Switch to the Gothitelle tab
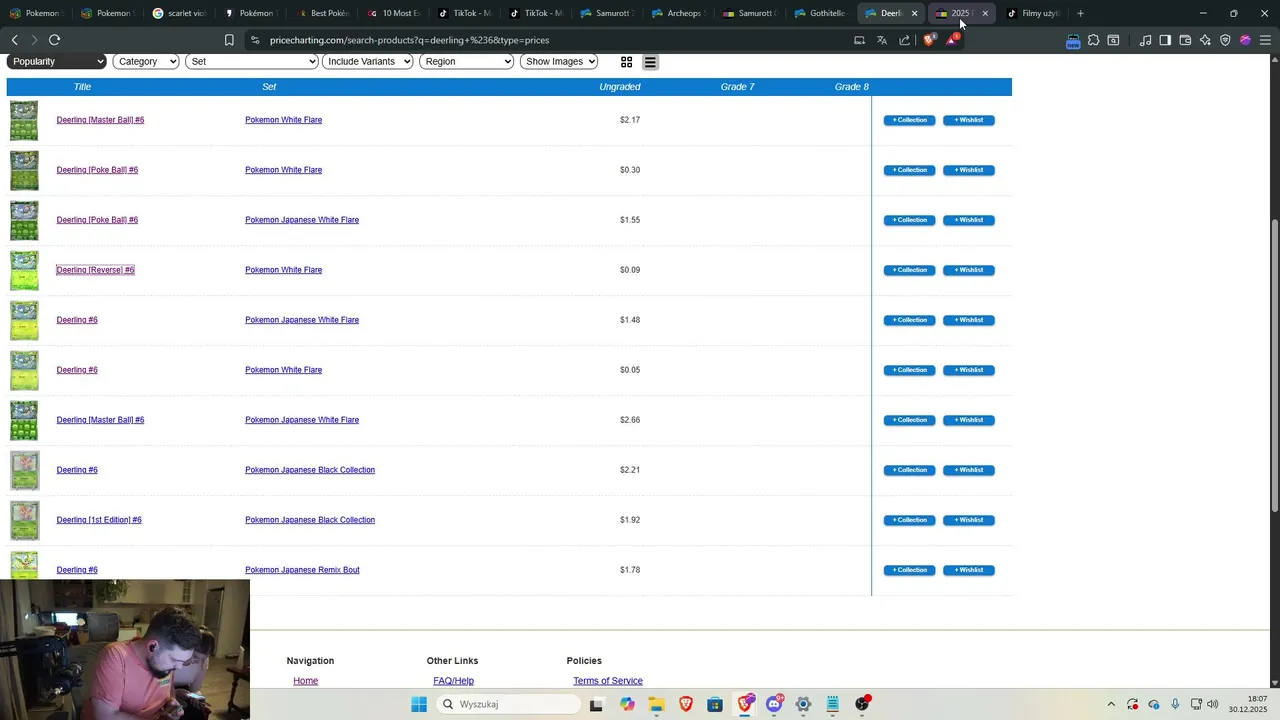The image size is (1280, 720). point(821,13)
